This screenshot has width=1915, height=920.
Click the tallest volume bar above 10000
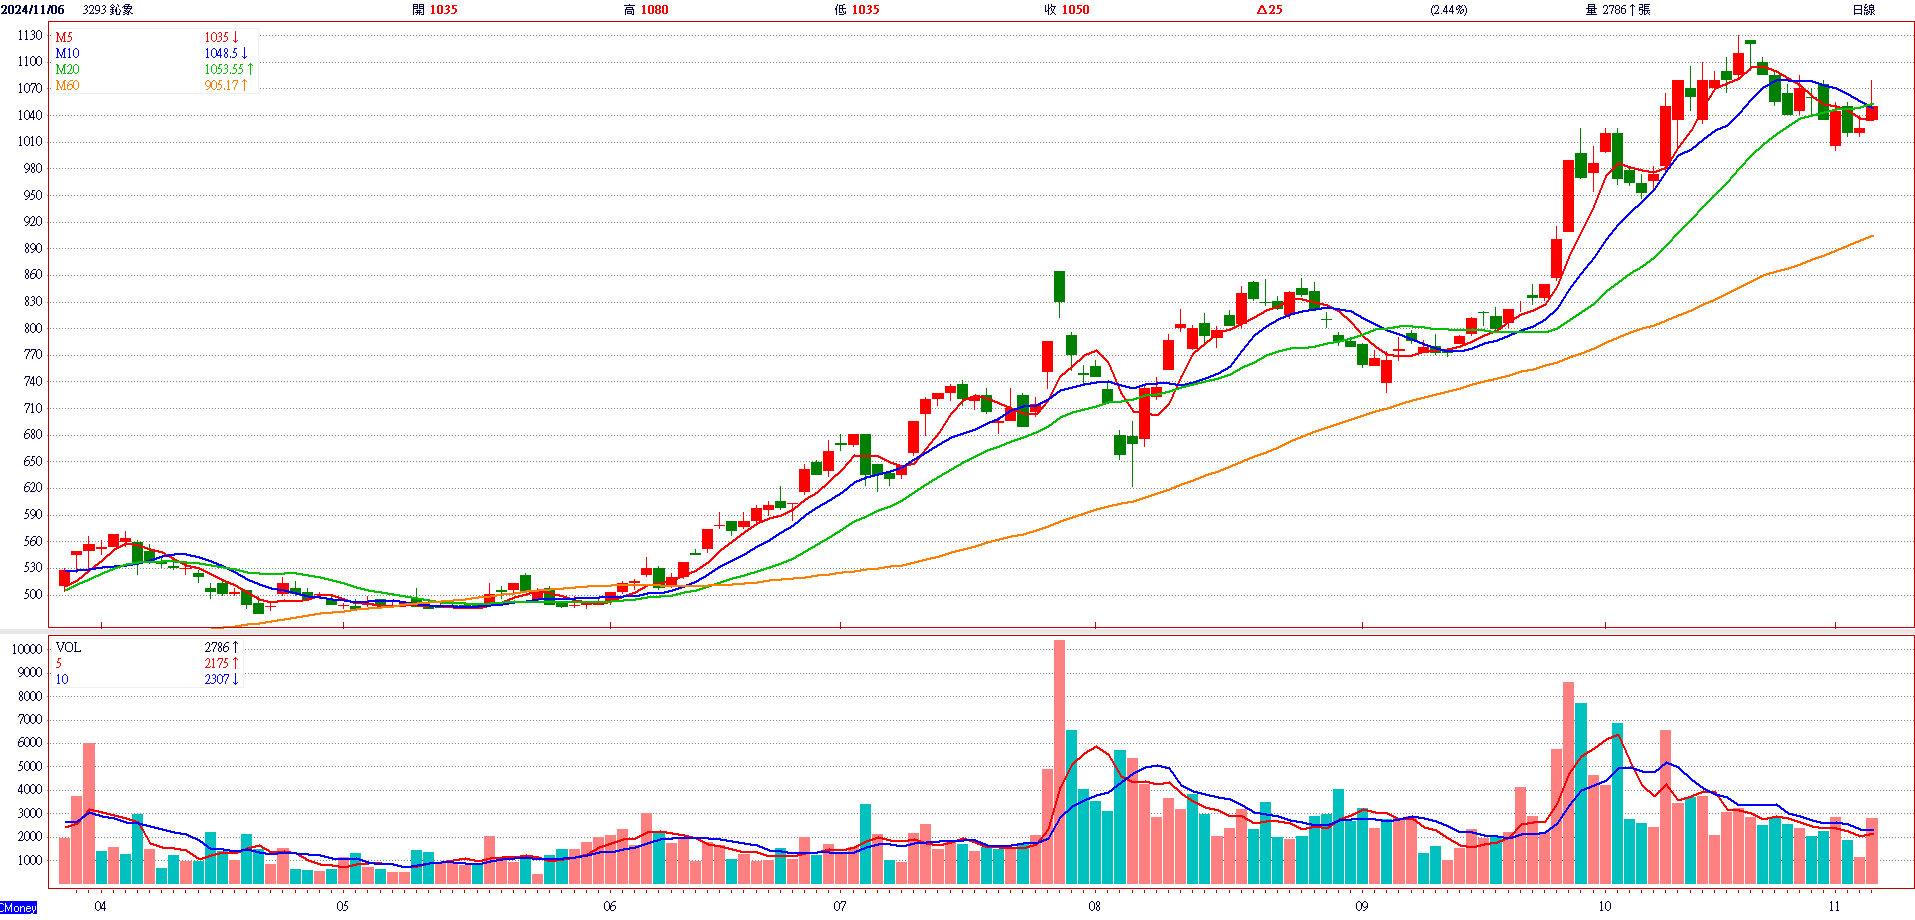coord(1059,760)
